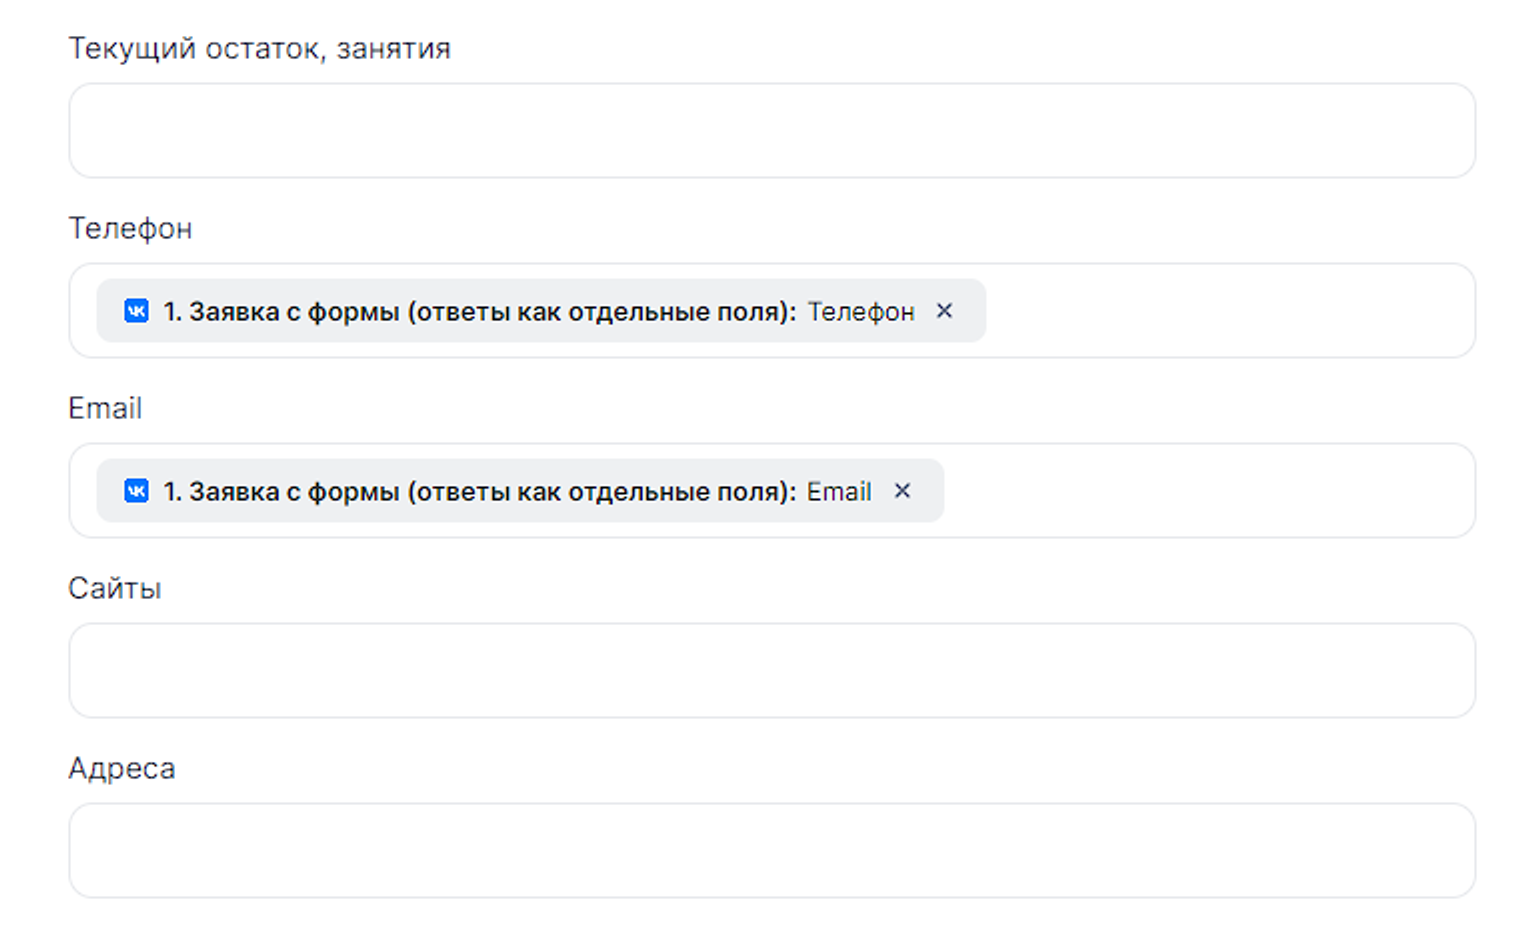Image resolution: width=1540 pixels, height=928 pixels.
Task: Click the Сайты field label
Action: point(114,588)
